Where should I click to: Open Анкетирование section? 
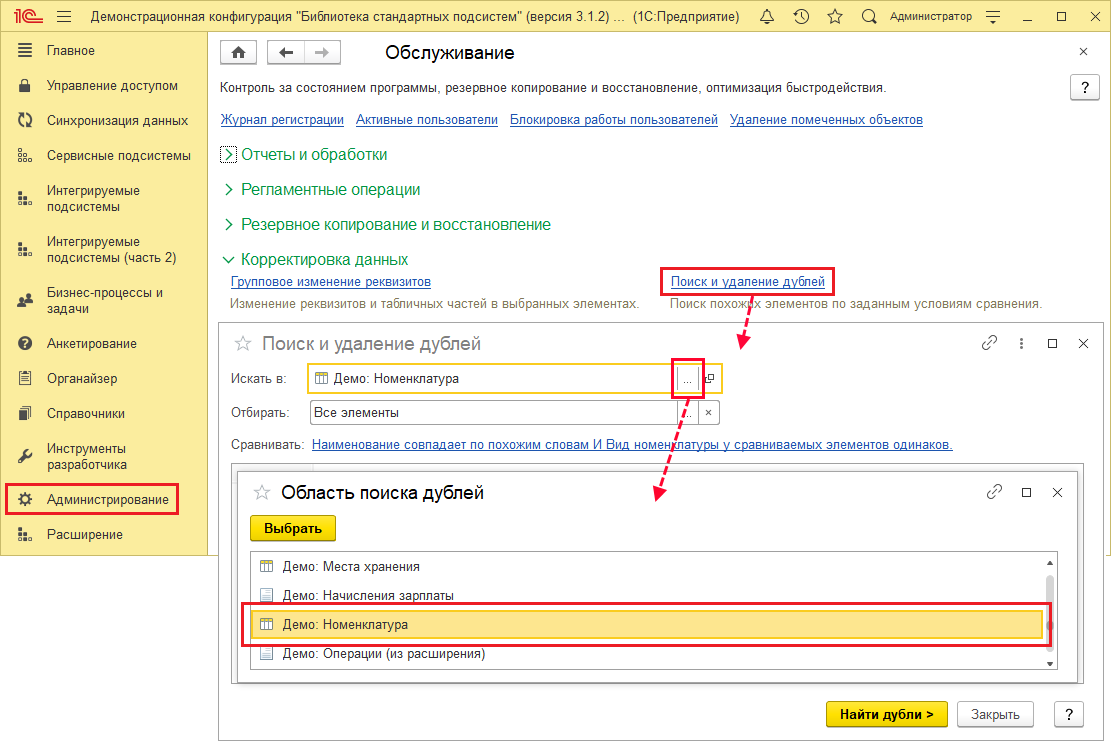pos(104,344)
